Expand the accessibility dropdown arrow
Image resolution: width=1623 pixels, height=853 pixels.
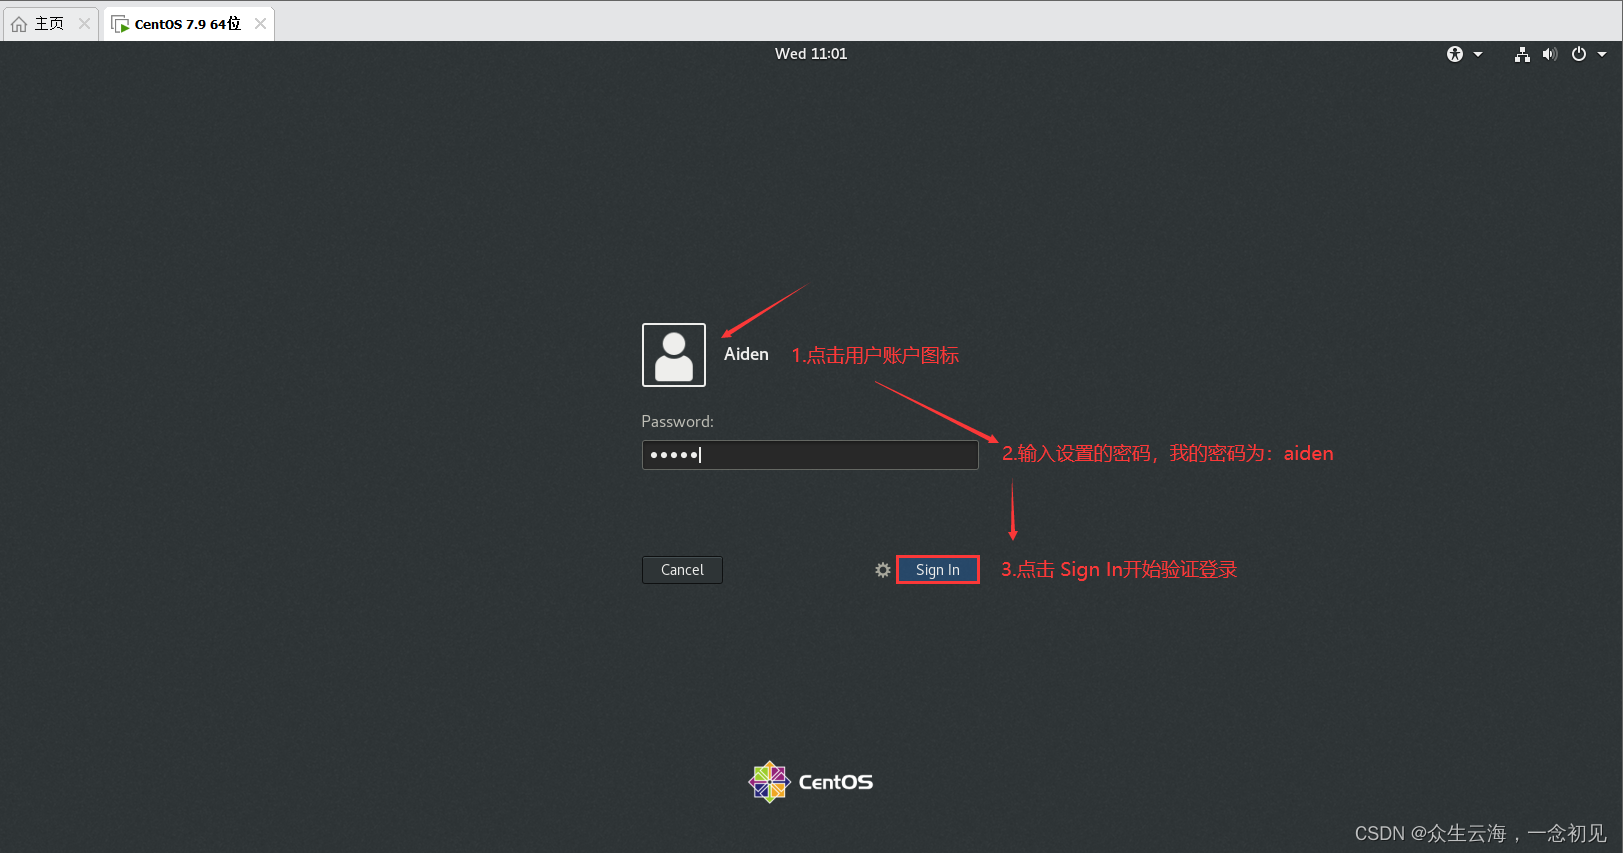tap(1477, 54)
